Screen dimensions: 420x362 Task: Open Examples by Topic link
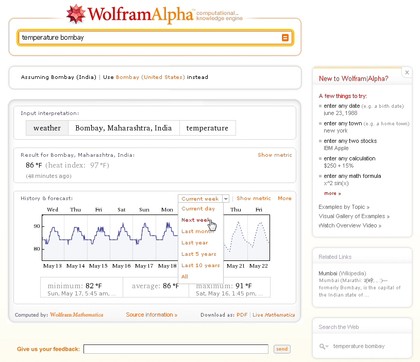(344, 207)
